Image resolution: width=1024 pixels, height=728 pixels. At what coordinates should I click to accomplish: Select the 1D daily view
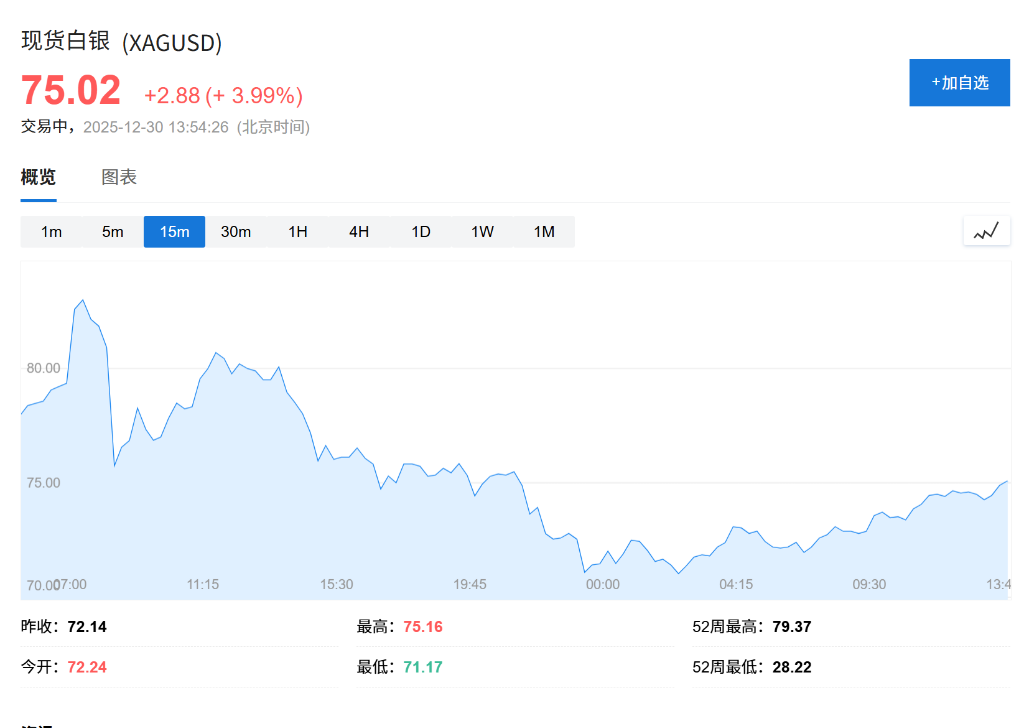(420, 231)
